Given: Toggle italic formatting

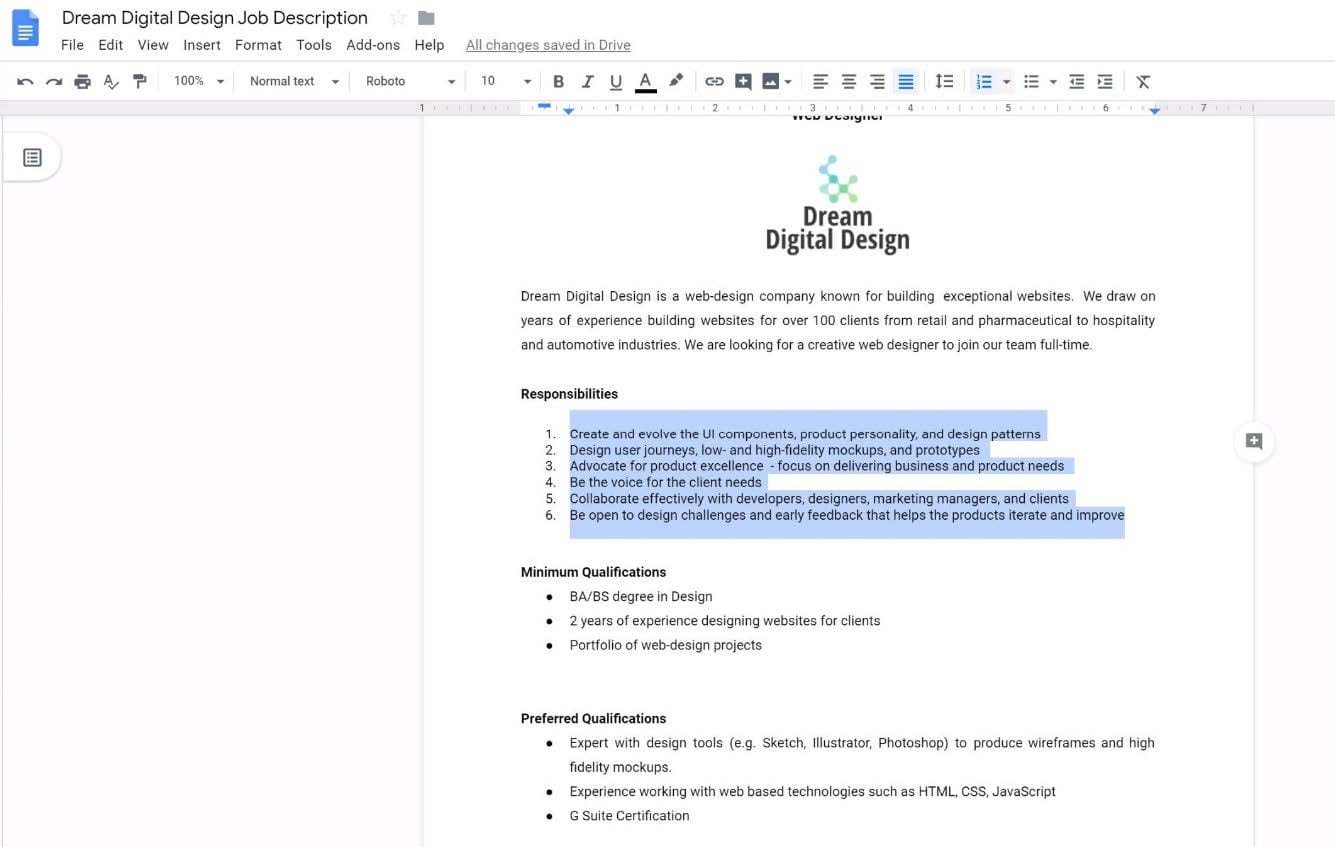Looking at the screenshot, I should (x=587, y=81).
